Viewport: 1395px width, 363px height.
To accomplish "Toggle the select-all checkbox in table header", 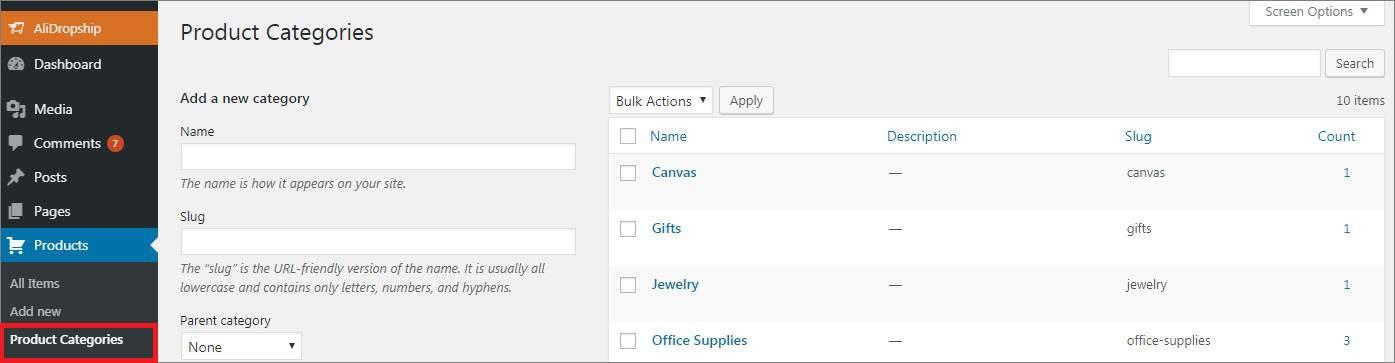I will pyautogui.click(x=628, y=136).
